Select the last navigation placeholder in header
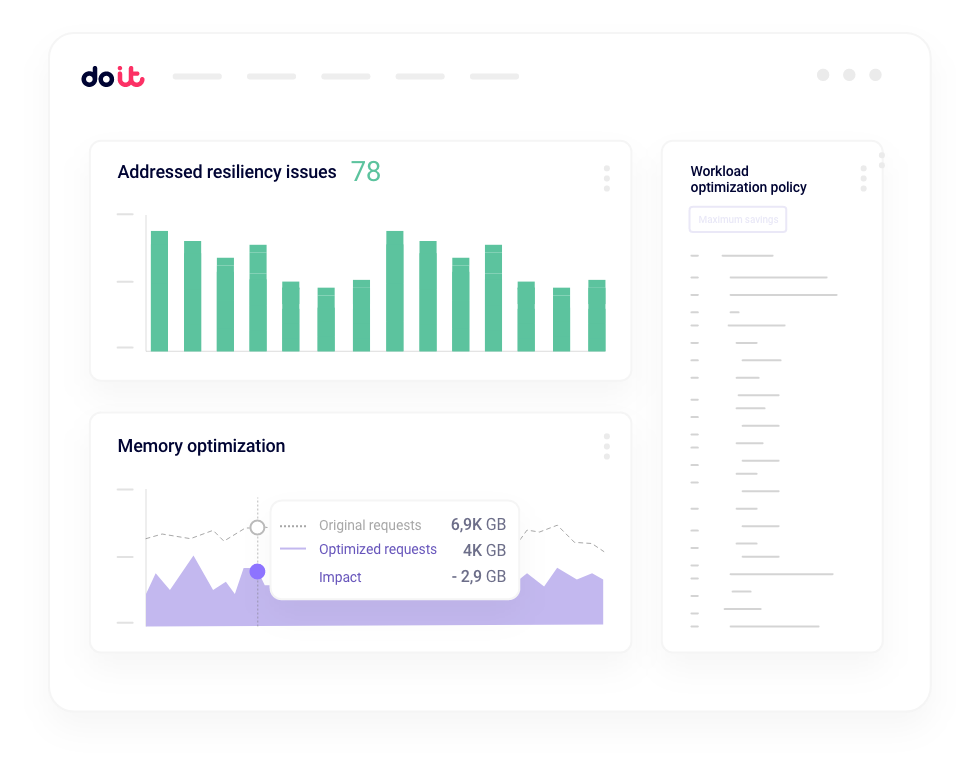The height and width of the screenshot is (777, 980). 494,76
